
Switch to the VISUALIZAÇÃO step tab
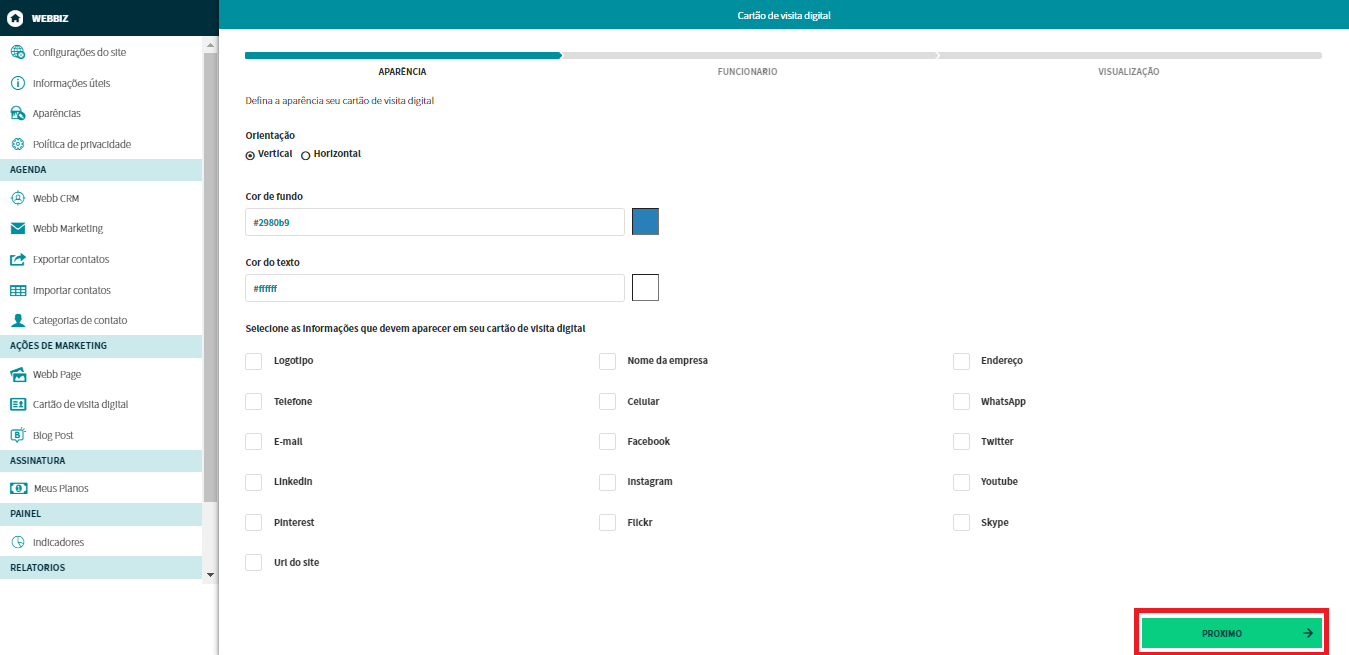tap(1128, 72)
